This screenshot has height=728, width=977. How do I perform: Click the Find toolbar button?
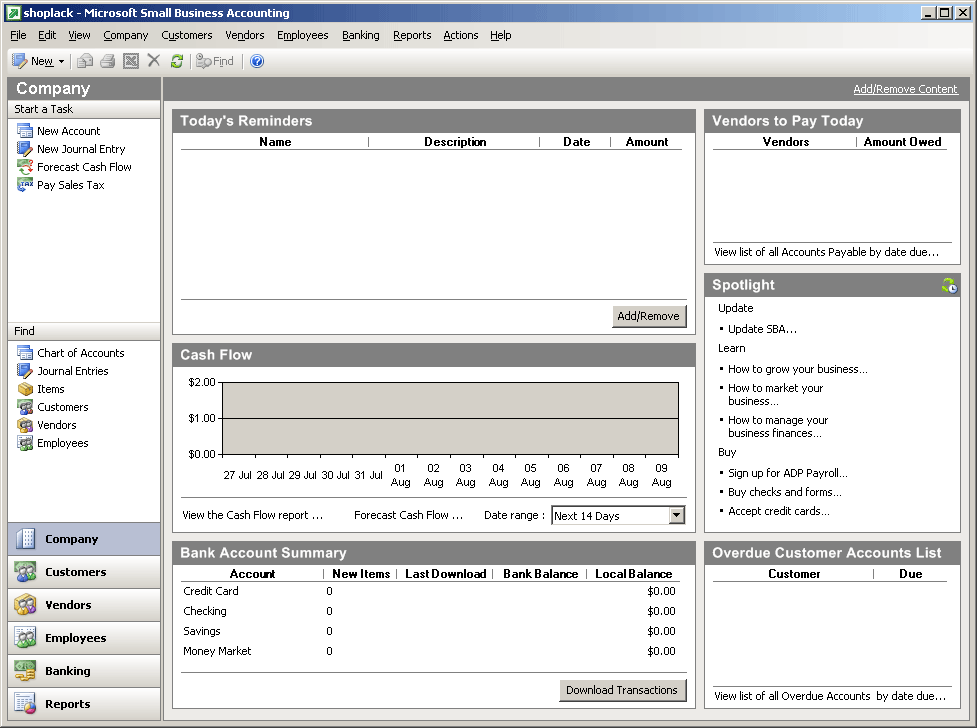pos(215,61)
